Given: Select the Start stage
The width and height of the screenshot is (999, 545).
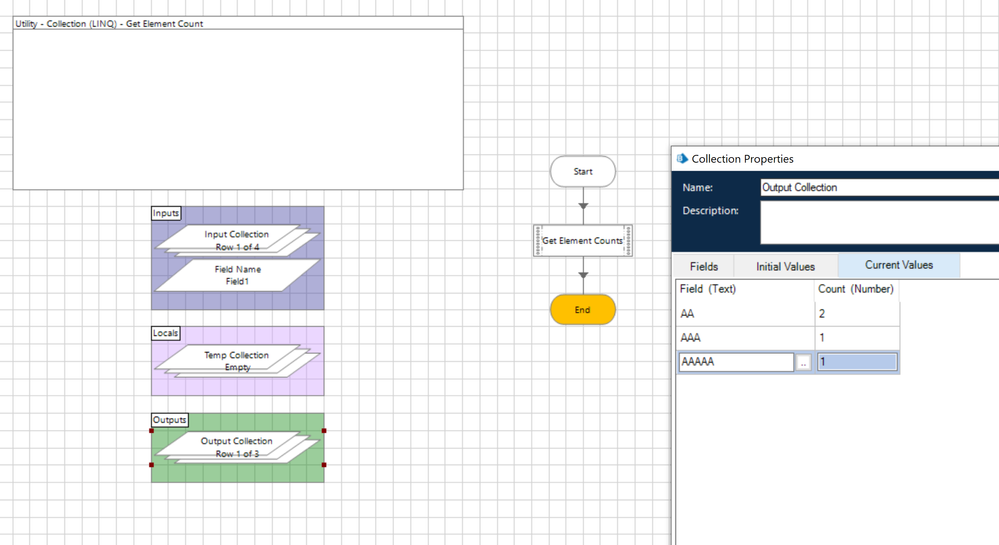Looking at the screenshot, I should tap(583, 172).
